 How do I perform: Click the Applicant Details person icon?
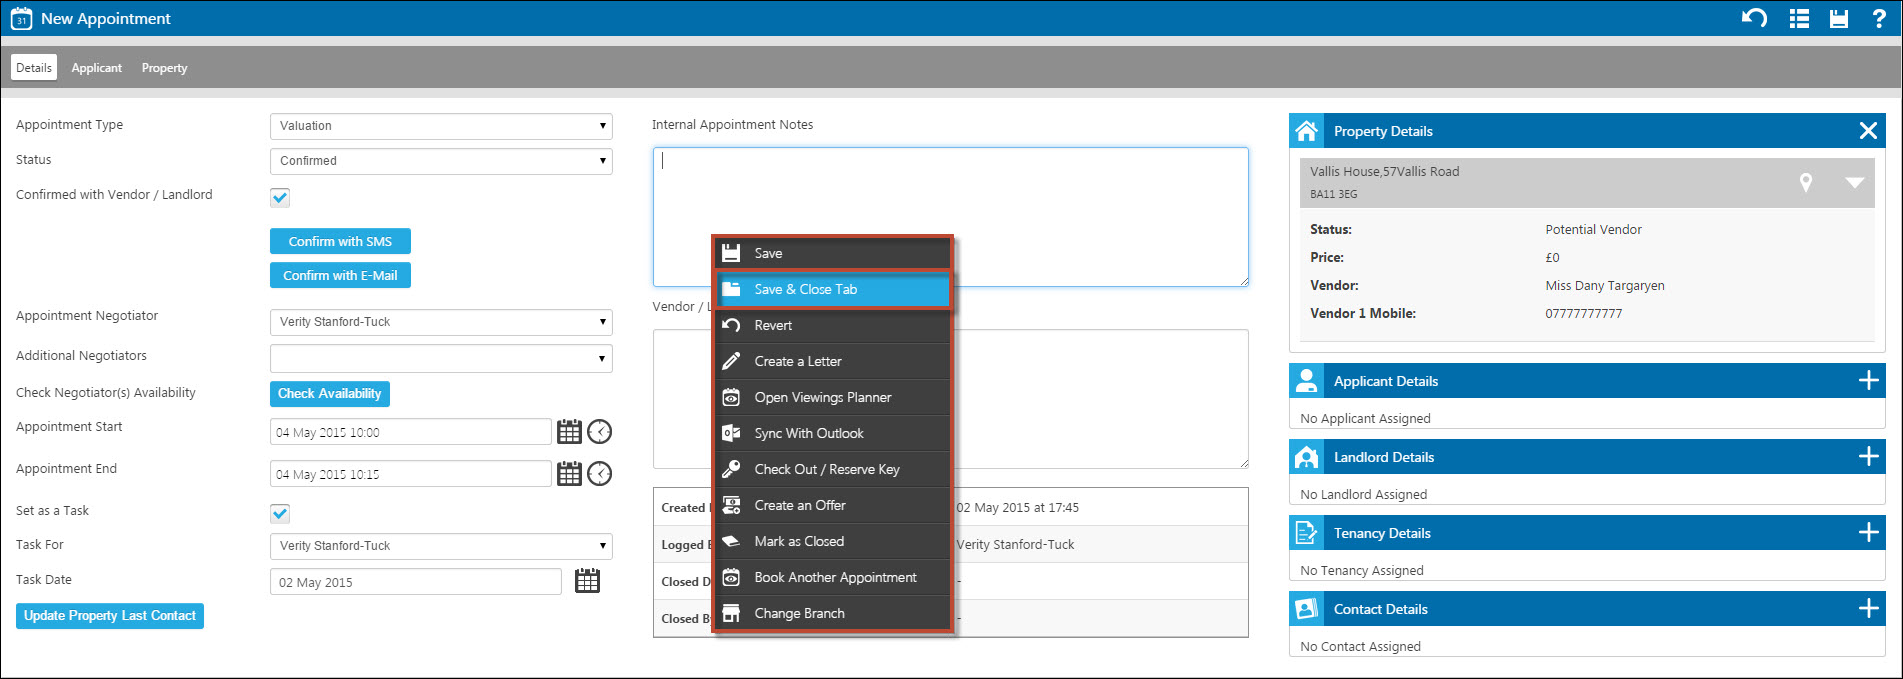click(1306, 380)
